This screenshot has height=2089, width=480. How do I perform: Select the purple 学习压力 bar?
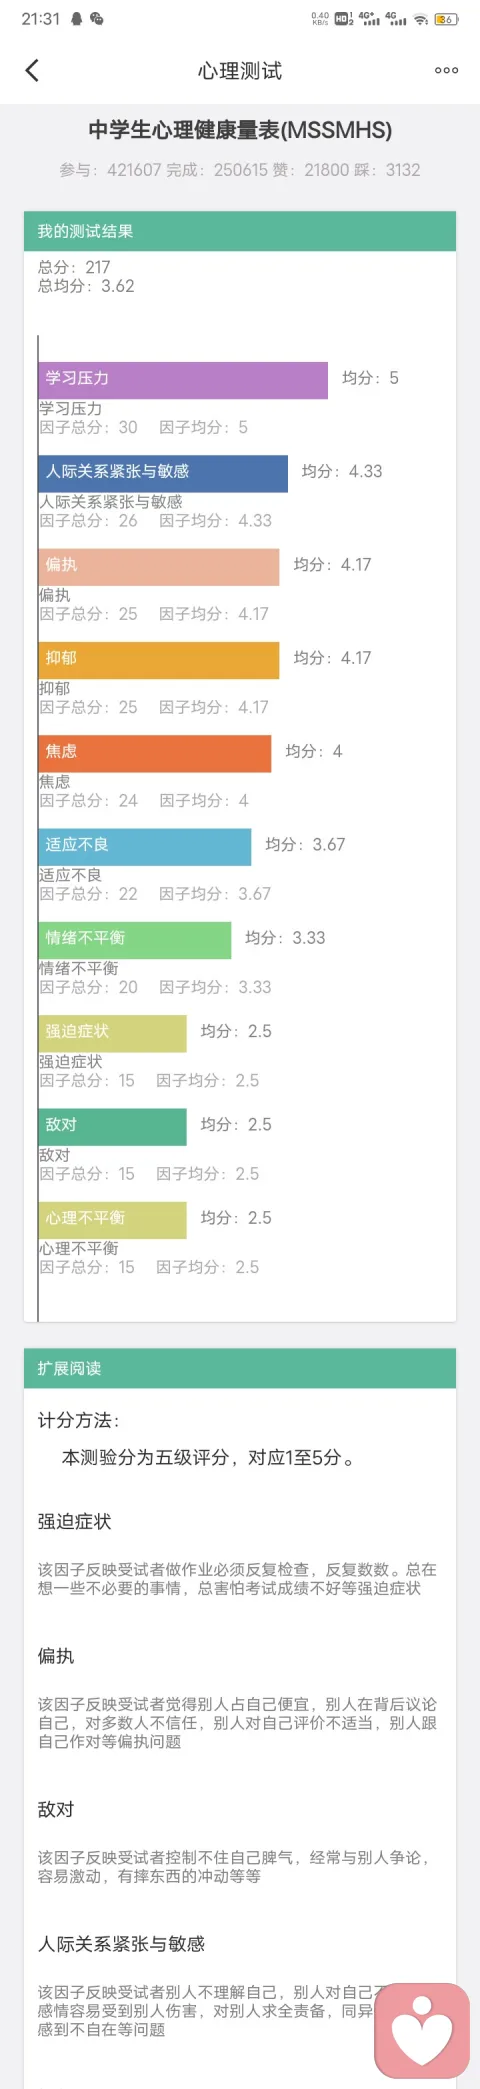[x=183, y=380]
